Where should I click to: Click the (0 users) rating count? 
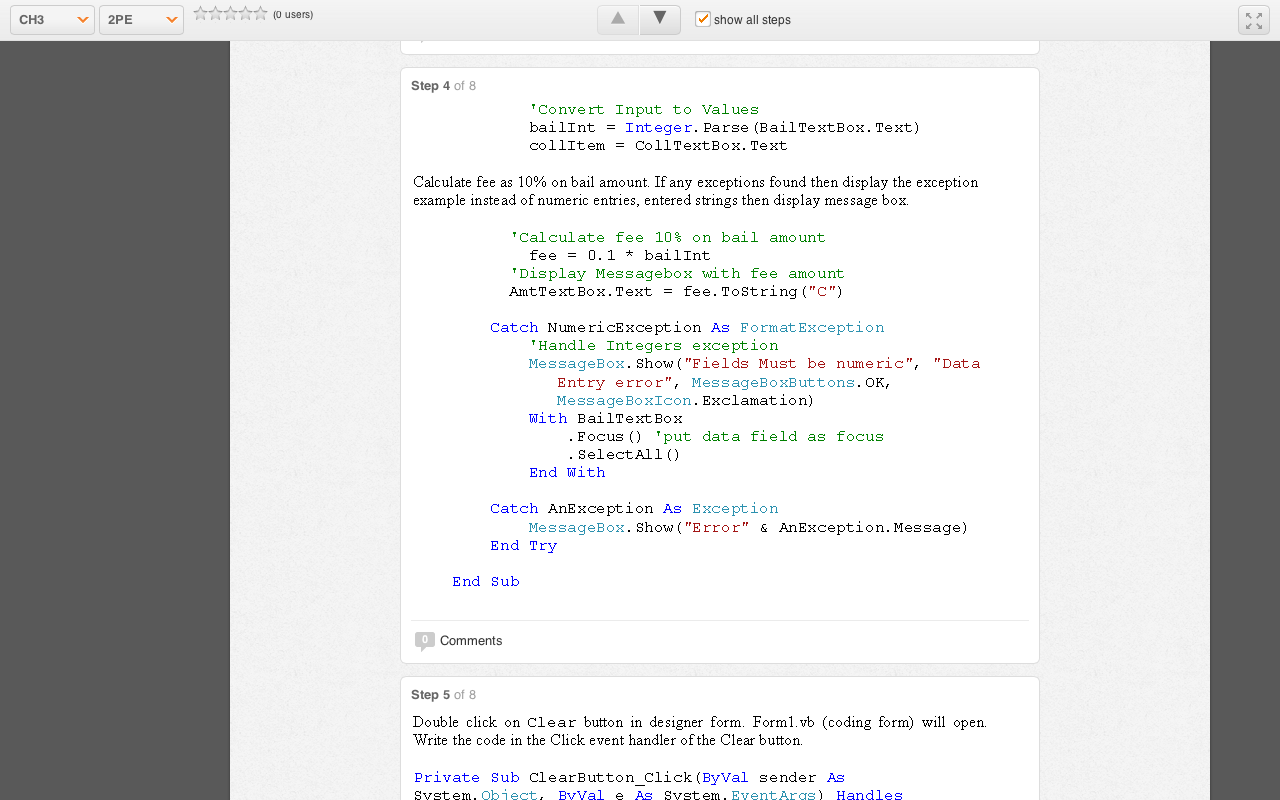coord(293,14)
